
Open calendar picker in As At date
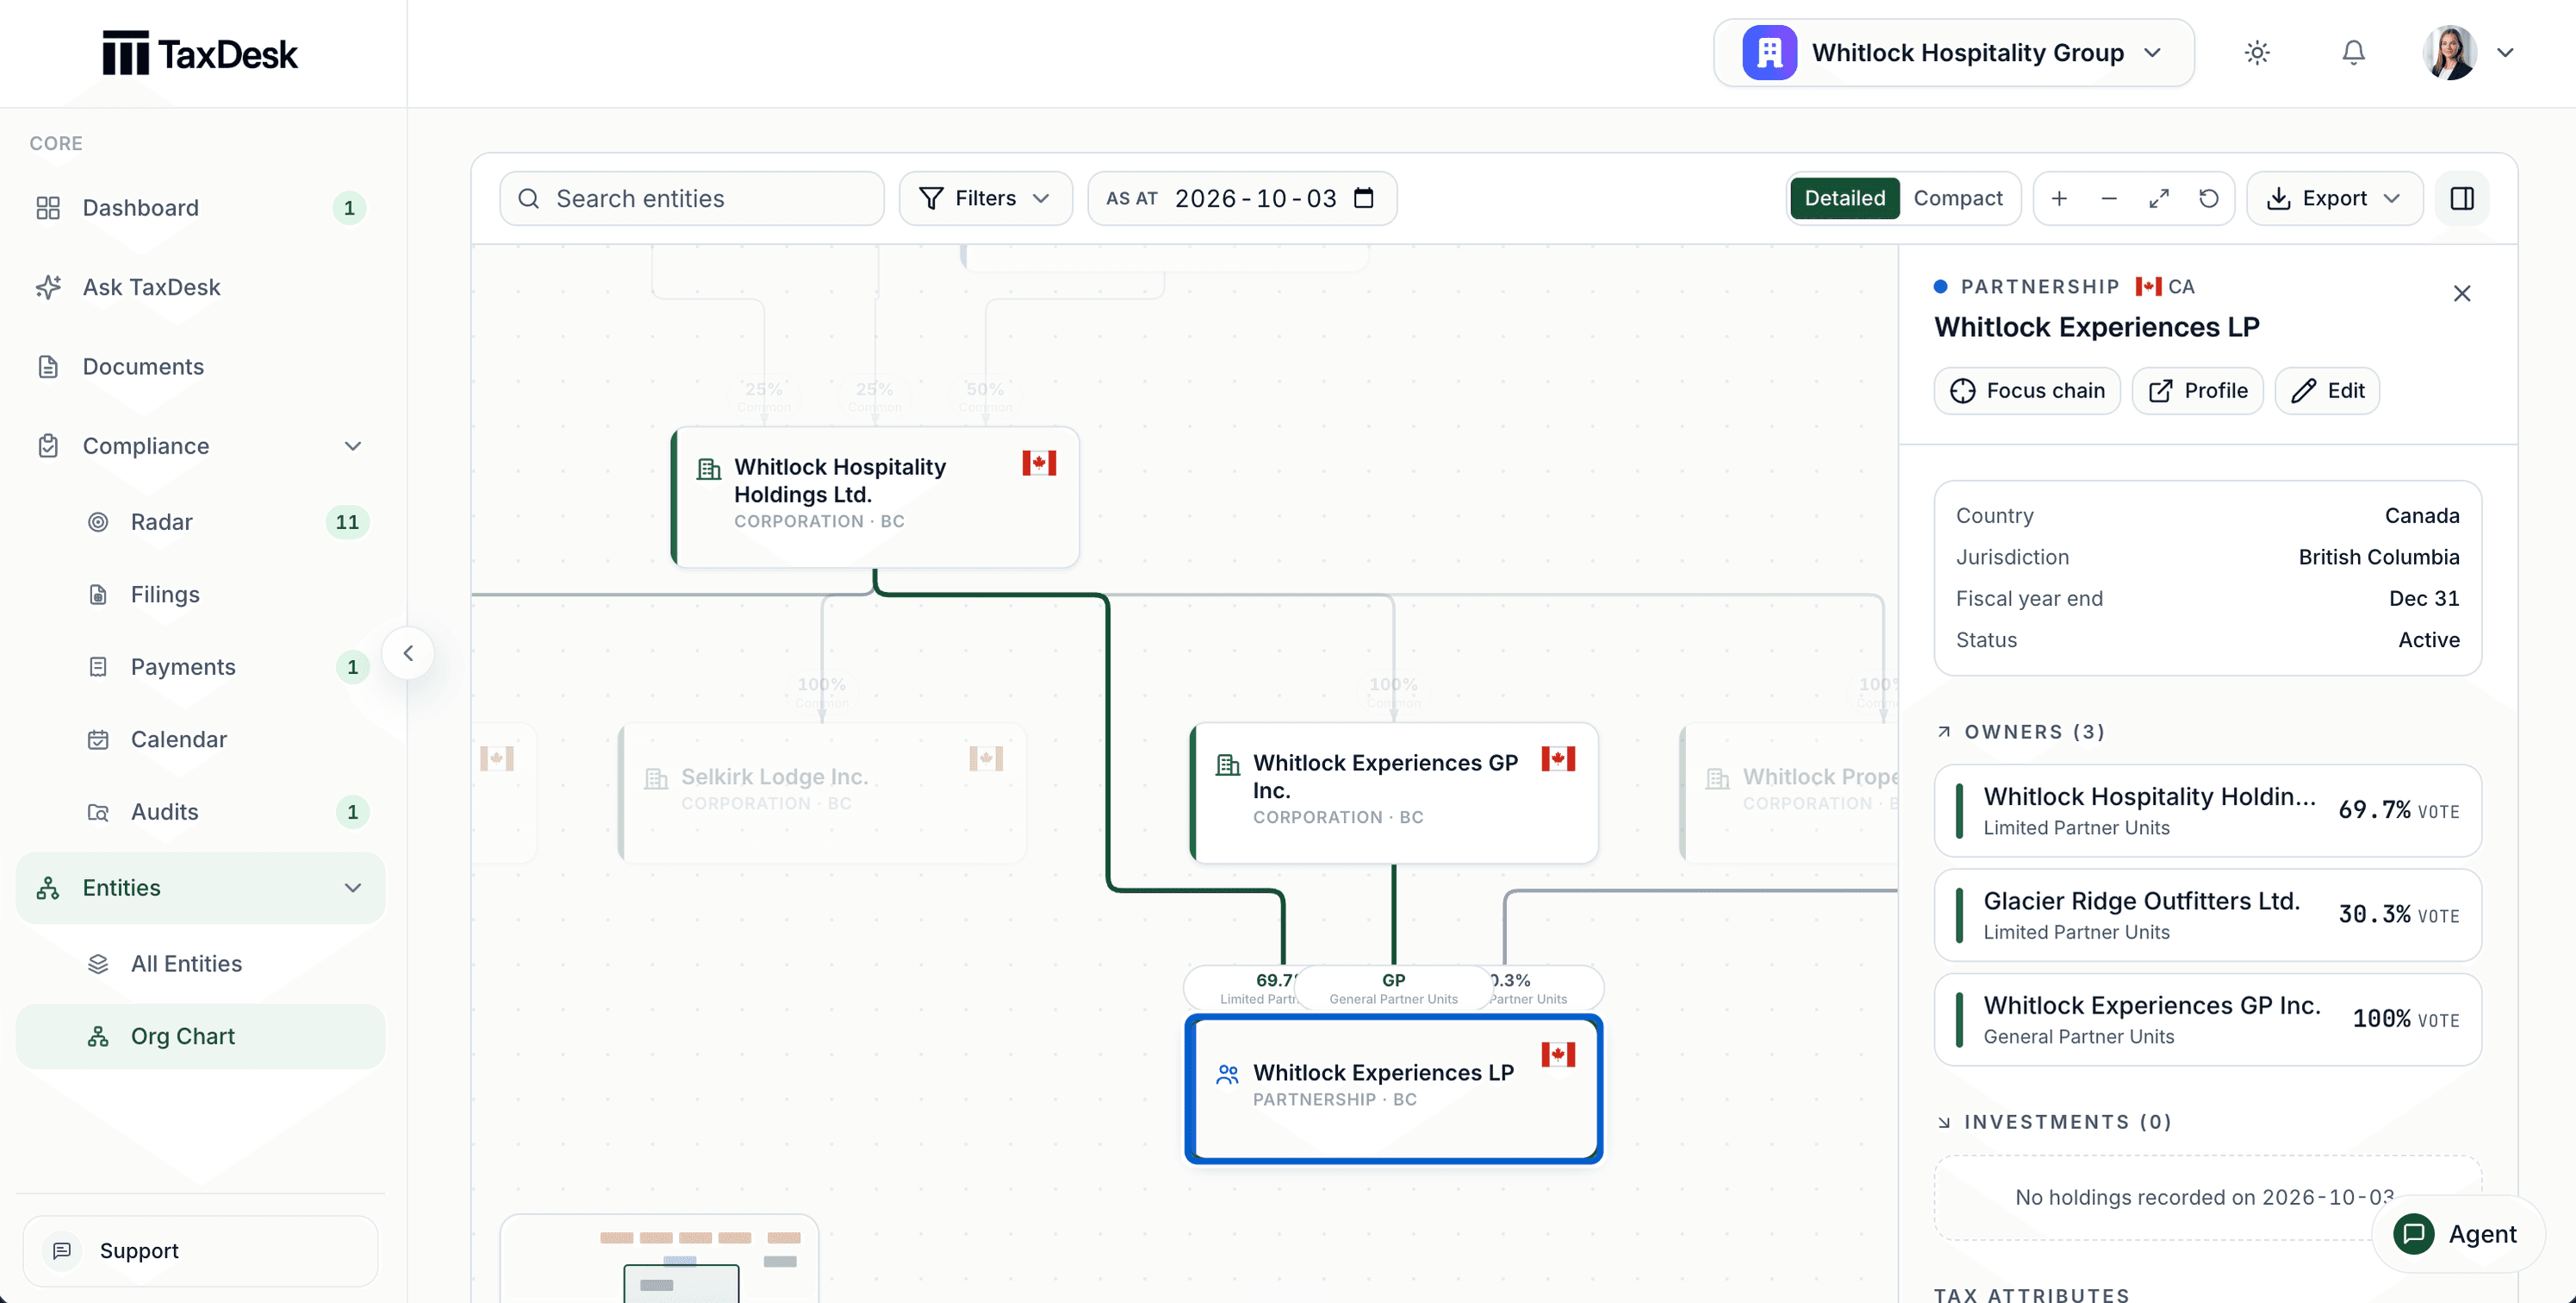(1364, 198)
